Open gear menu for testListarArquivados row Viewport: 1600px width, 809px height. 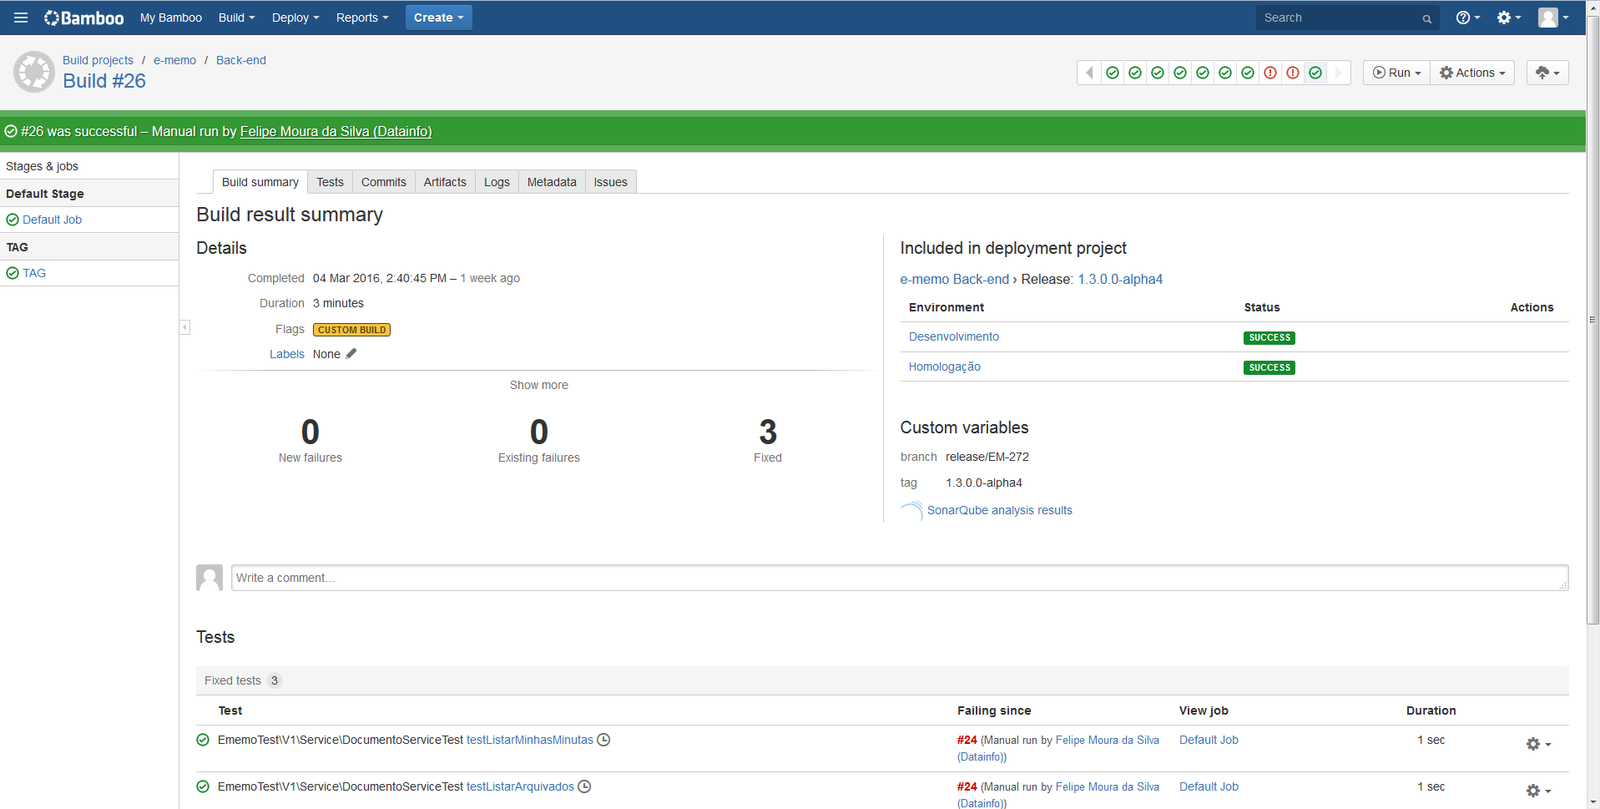pyautogui.click(x=1538, y=791)
